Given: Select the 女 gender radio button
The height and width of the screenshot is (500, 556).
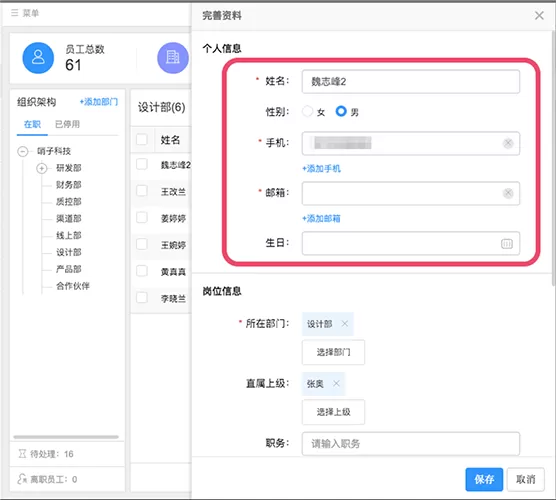Looking at the screenshot, I should click(x=307, y=111).
